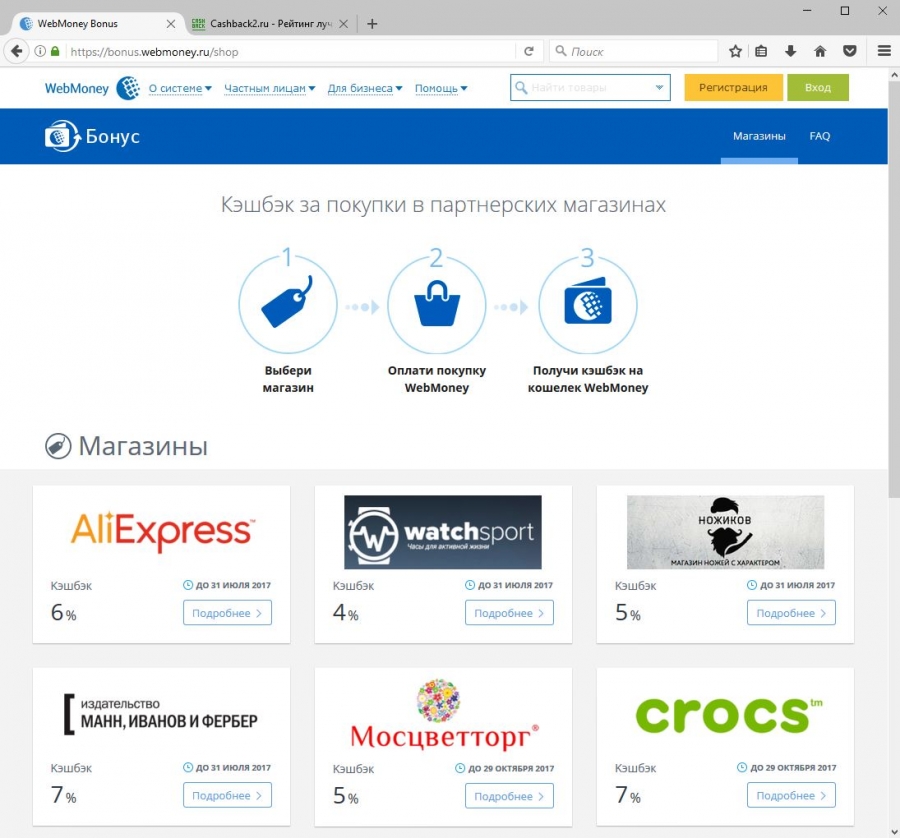Bookmark this page with the star icon
The width and height of the screenshot is (900, 838).
tap(735, 51)
